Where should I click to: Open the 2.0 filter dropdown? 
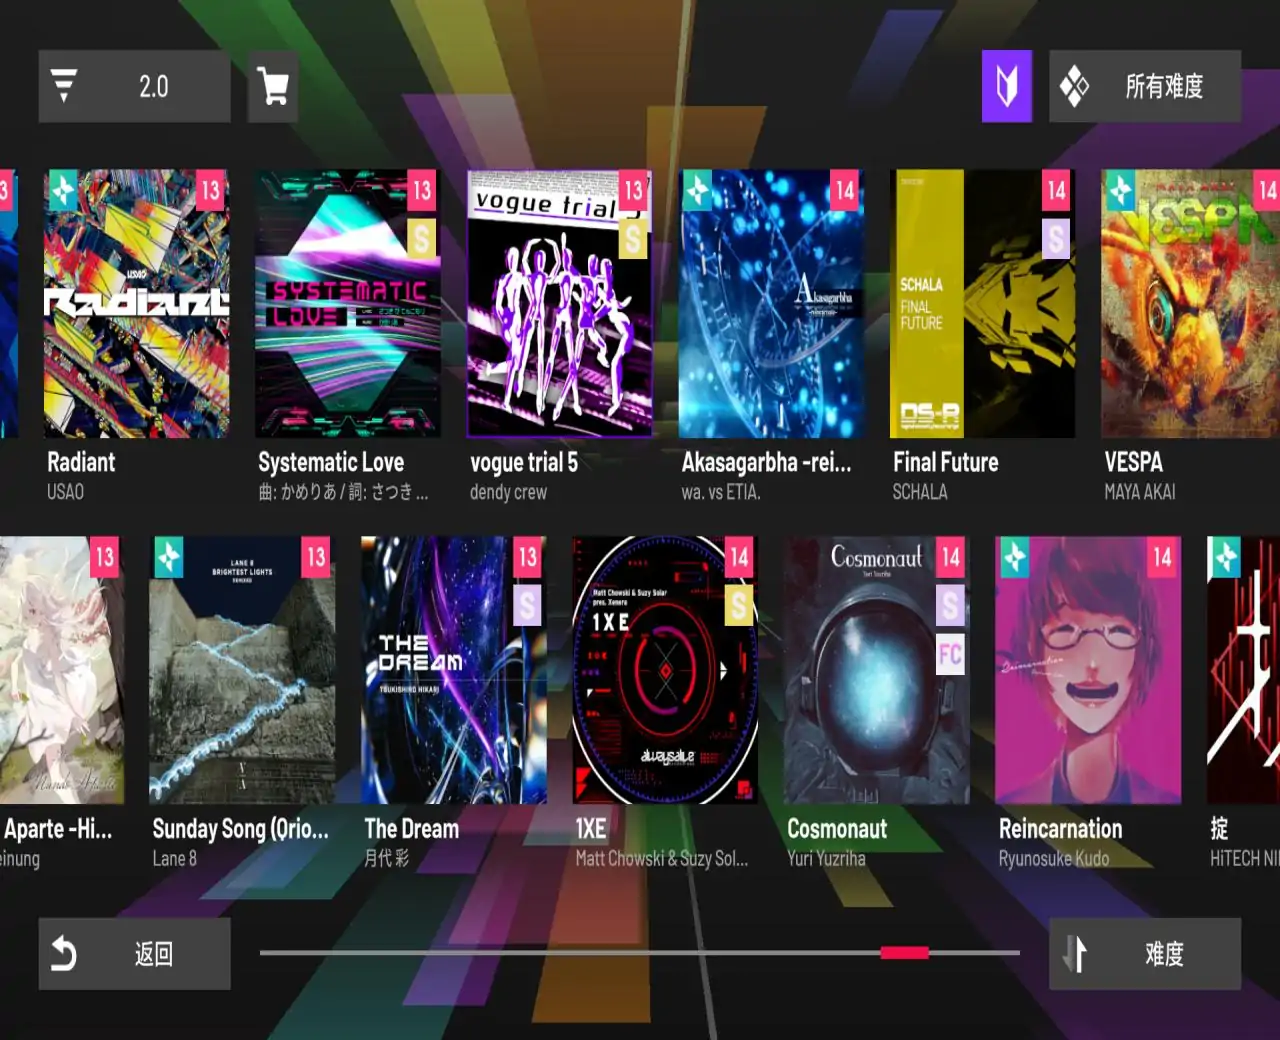pyautogui.click(x=135, y=87)
